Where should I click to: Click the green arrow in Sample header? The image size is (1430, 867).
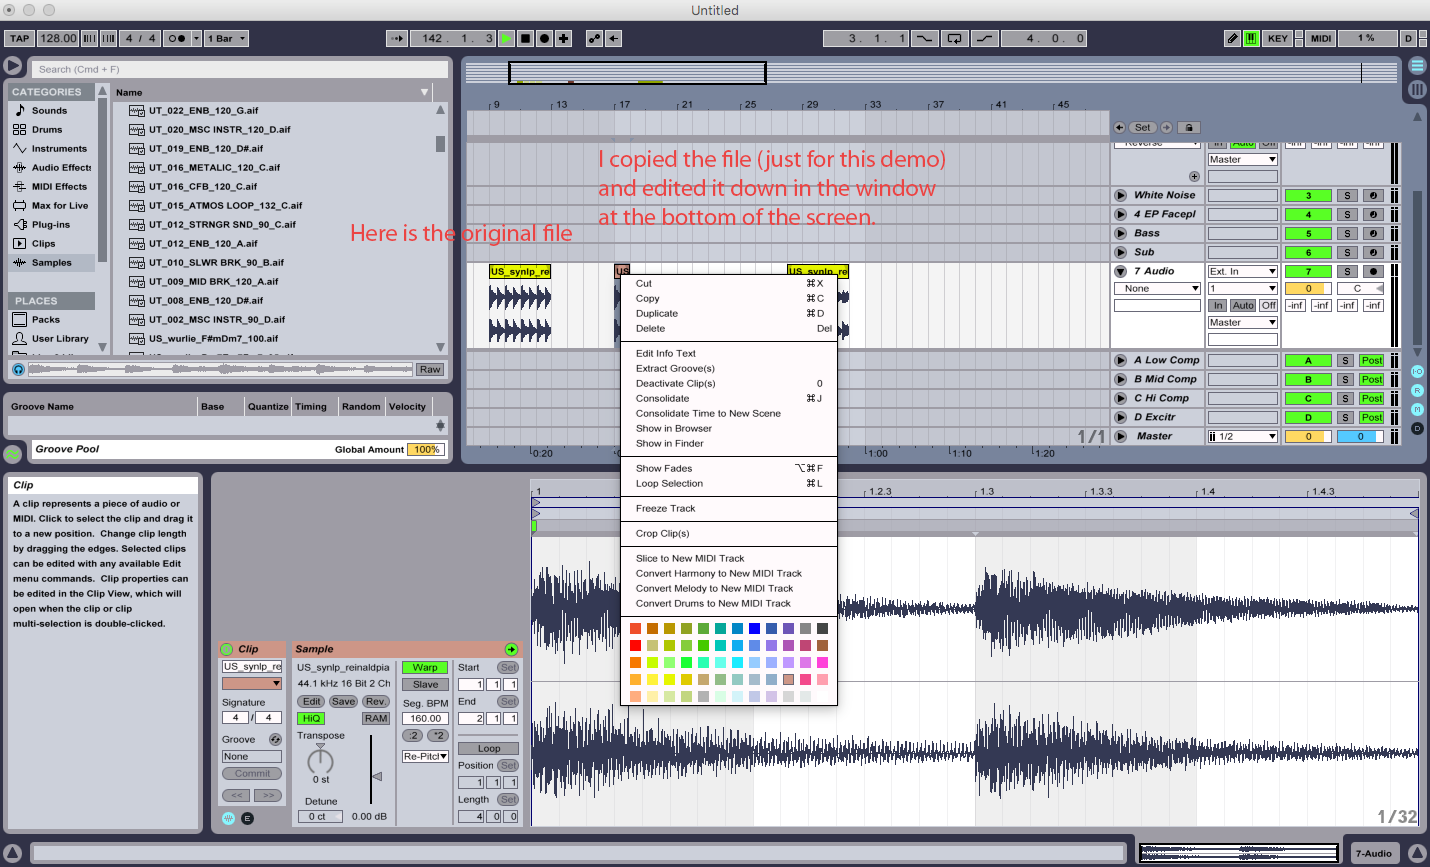[x=511, y=649]
